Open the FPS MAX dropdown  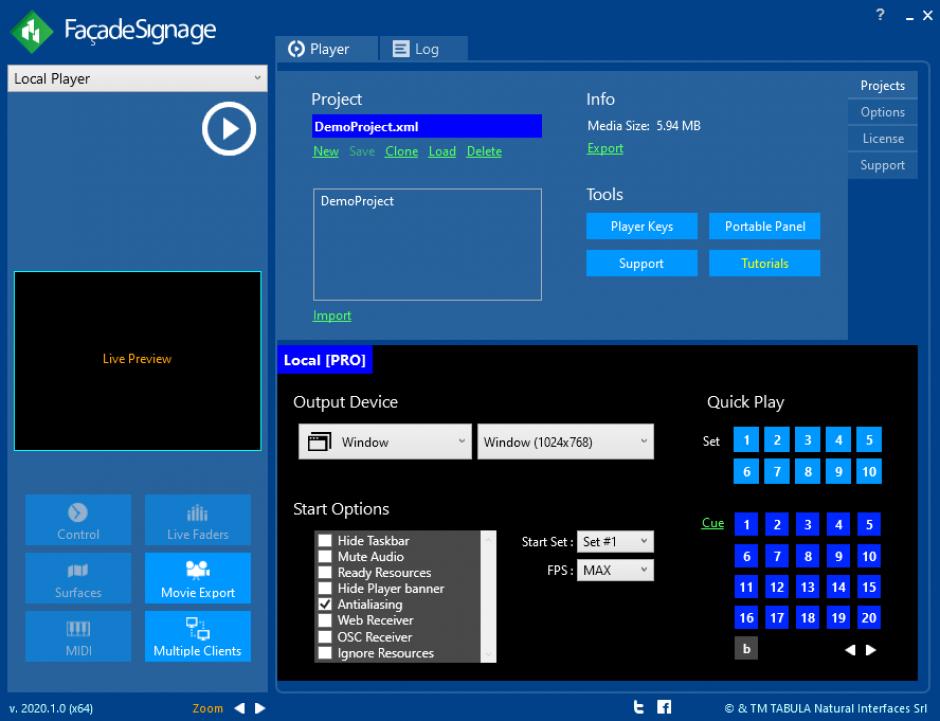615,570
